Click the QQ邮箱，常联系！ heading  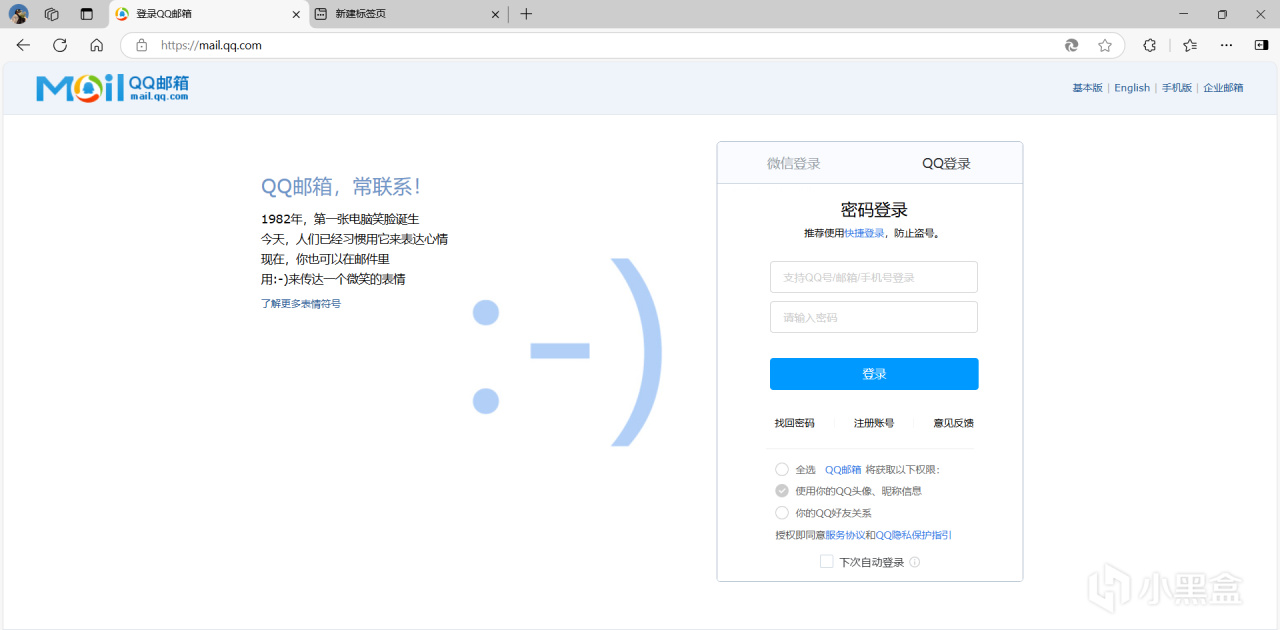tap(341, 187)
